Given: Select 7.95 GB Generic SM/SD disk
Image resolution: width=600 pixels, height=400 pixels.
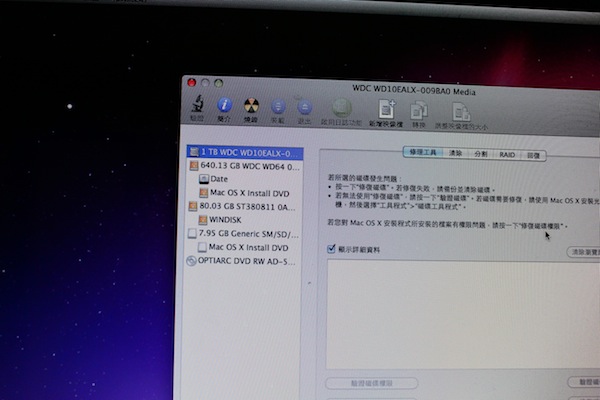Looking at the screenshot, I should pyautogui.click(x=243, y=233).
